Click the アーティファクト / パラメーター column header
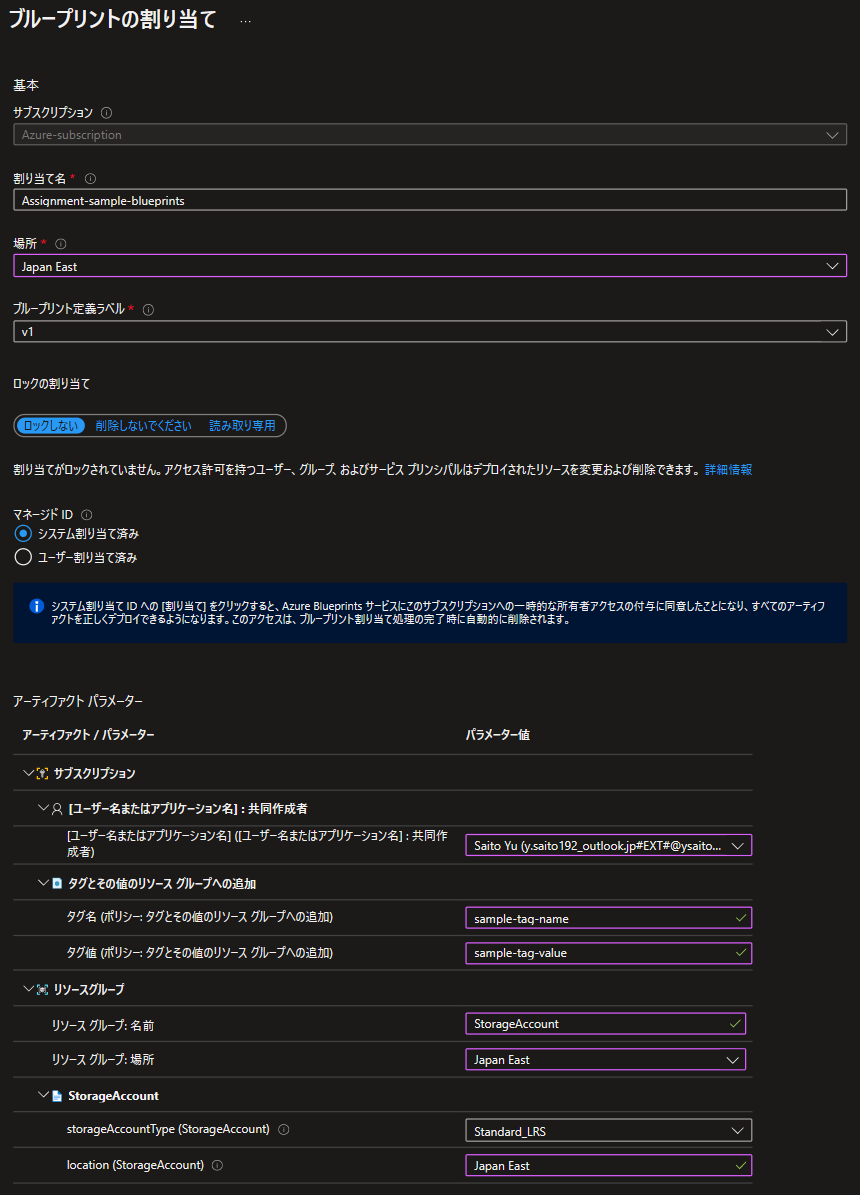 point(88,735)
